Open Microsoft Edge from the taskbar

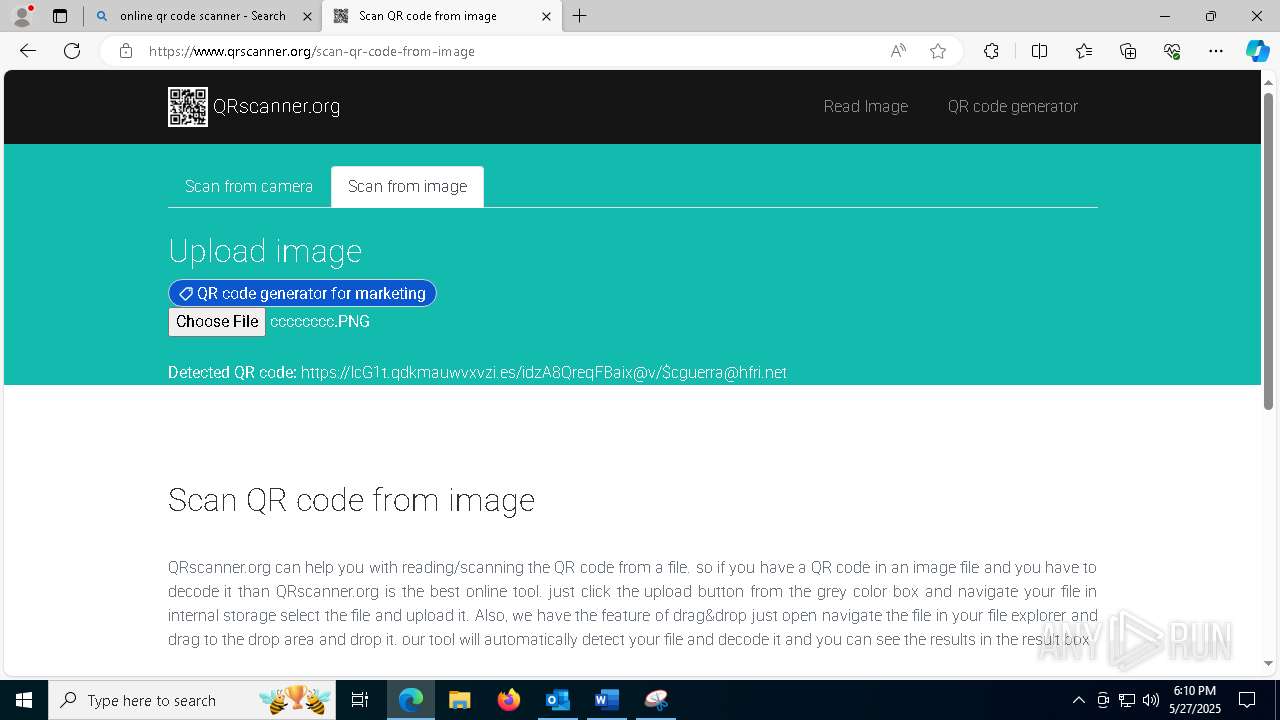tap(411, 700)
